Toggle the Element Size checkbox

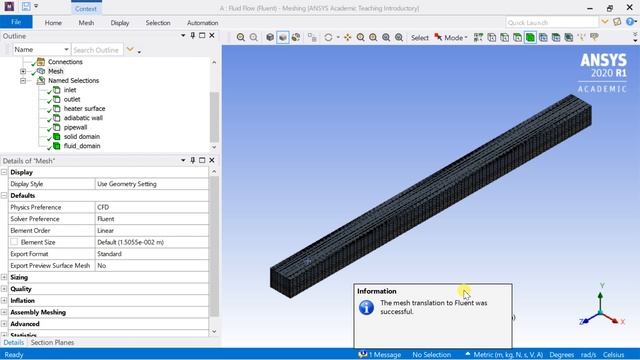tap(14, 242)
